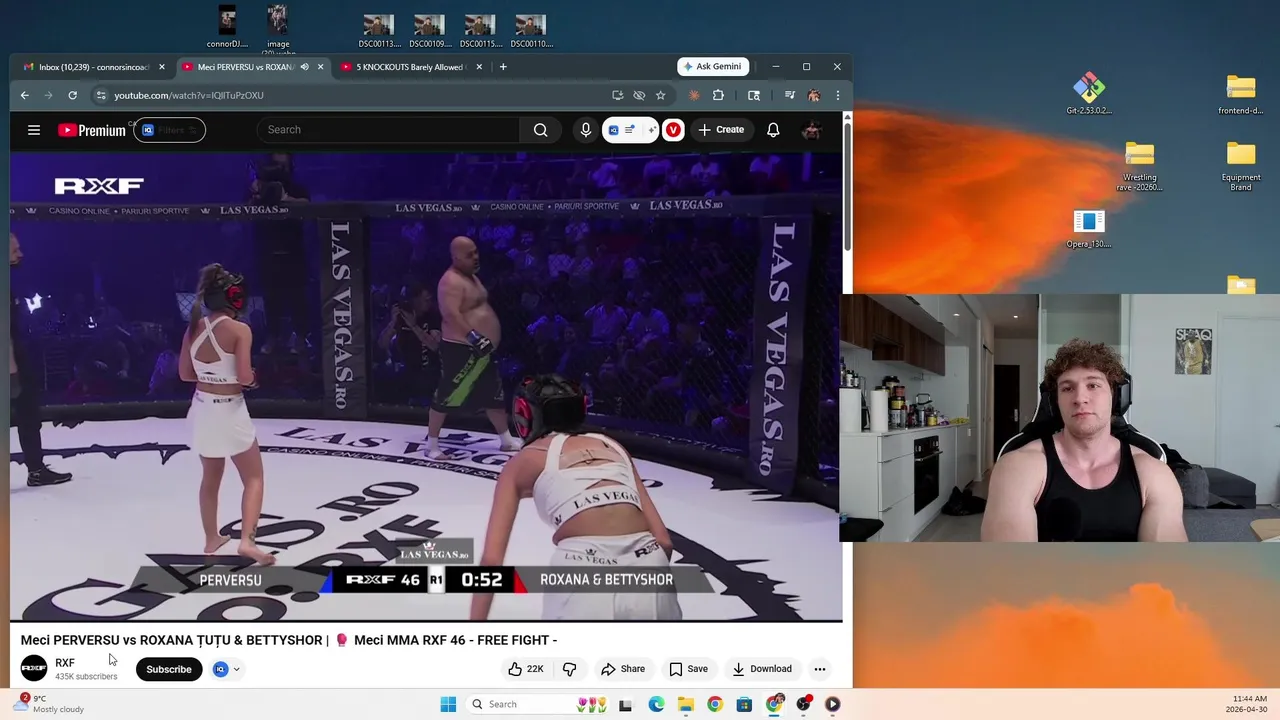This screenshot has width=1280, height=720.
Task: Click the Create button
Action: click(x=721, y=130)
